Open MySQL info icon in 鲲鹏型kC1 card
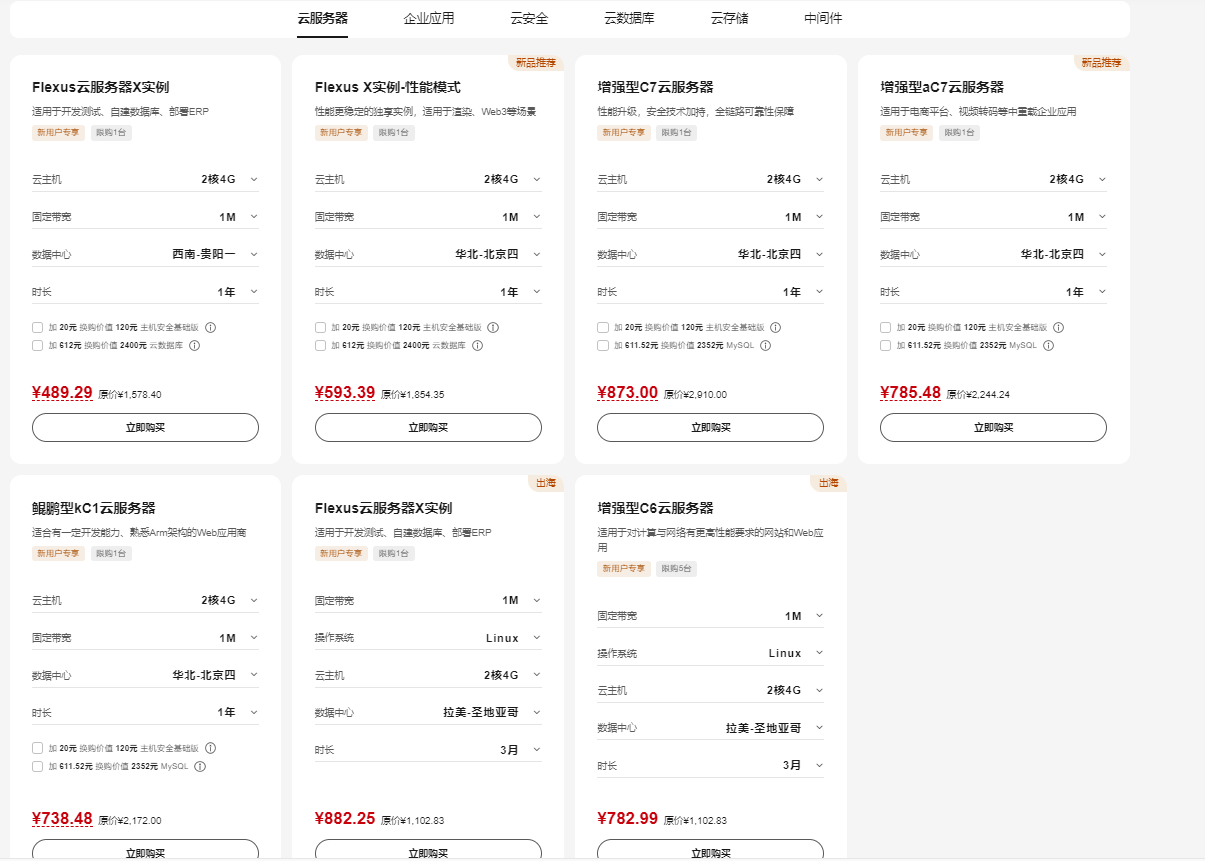The height and width of the screenshot is (861, 1205). 200,766
